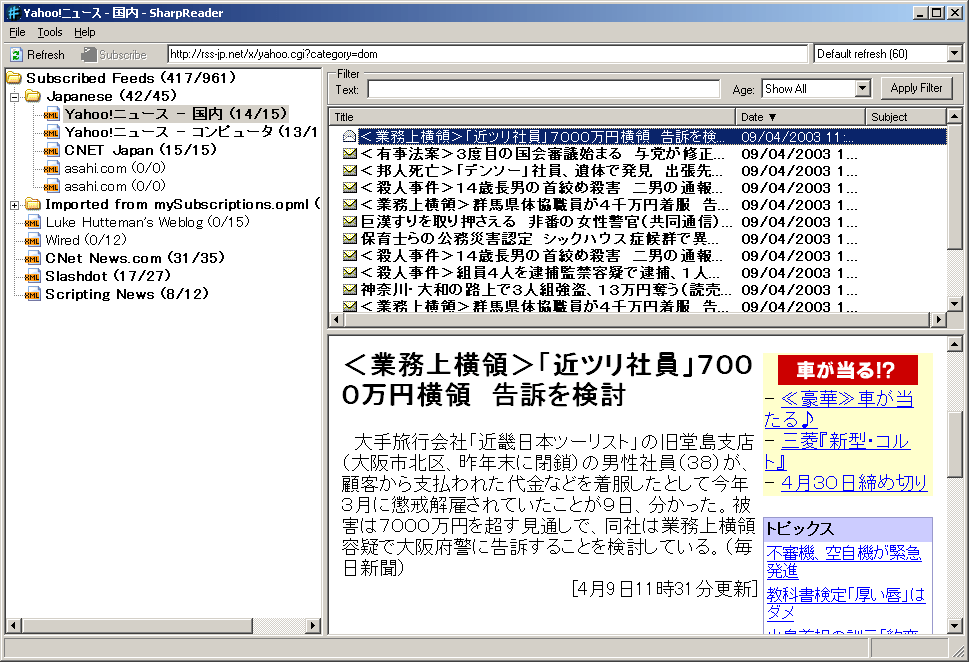Open the File menu

pyautogui.click(x=17, y=32)
